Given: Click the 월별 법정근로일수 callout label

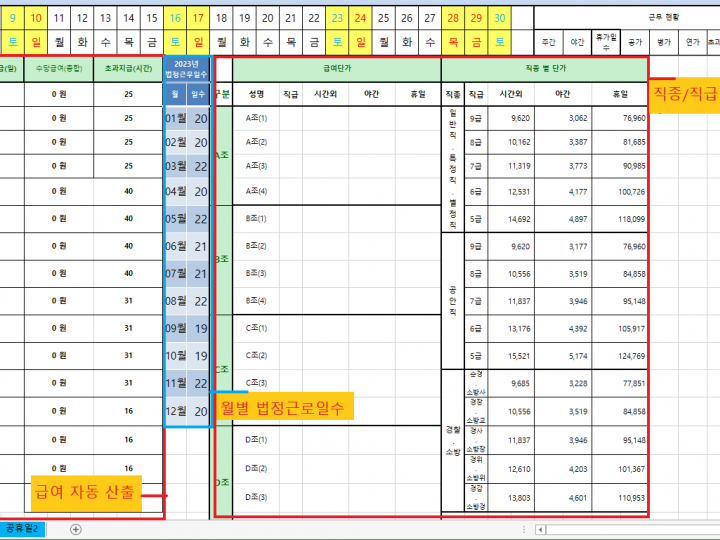Looking at the screenshot, I should [285, 407].
